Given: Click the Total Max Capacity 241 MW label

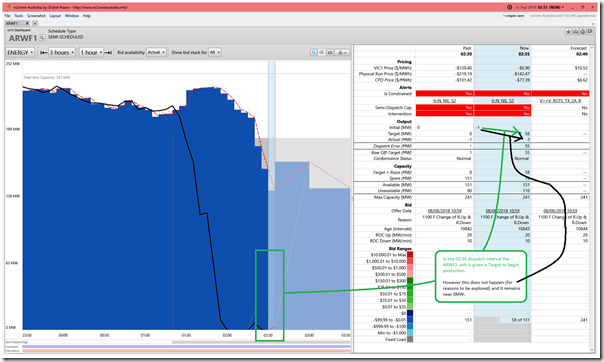Looking at the screenshot, I should (x=47, y=77).
